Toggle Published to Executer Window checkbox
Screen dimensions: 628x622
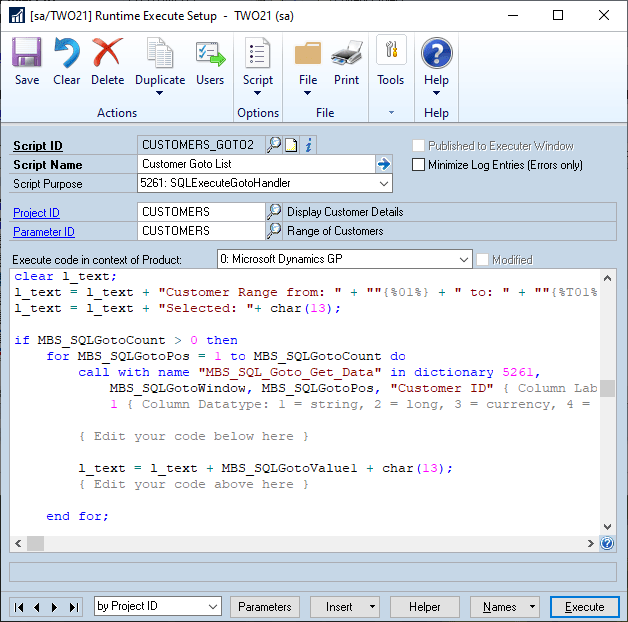point(418,145)
